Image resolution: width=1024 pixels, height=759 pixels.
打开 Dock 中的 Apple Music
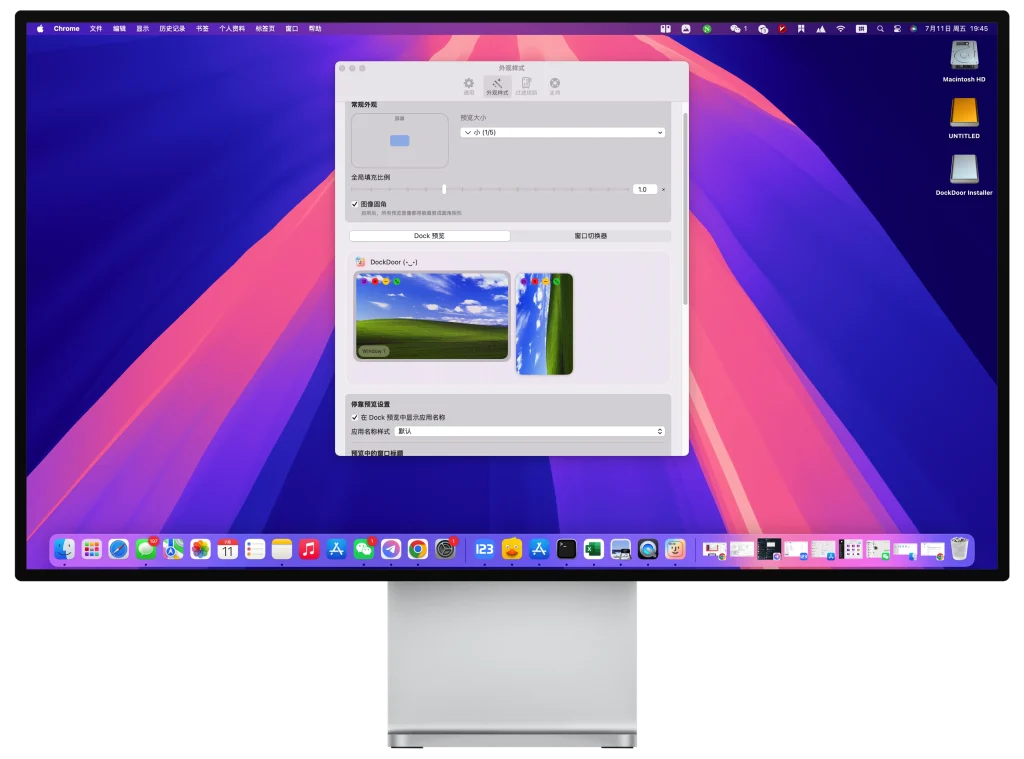[x=307, y=548]
